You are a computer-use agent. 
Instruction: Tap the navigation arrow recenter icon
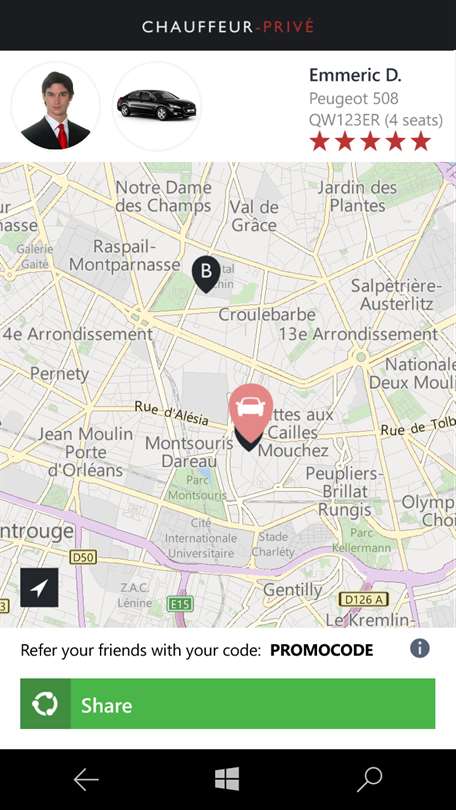click(x=39, y=587)
